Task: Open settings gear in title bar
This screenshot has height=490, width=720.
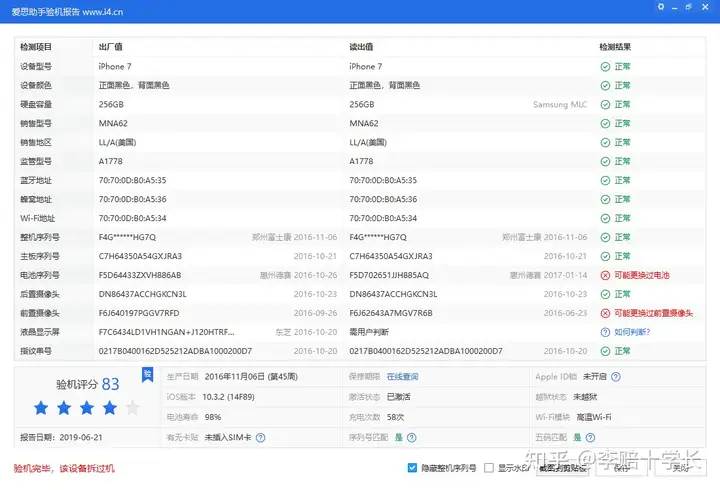Action: (x=661, y=7)
